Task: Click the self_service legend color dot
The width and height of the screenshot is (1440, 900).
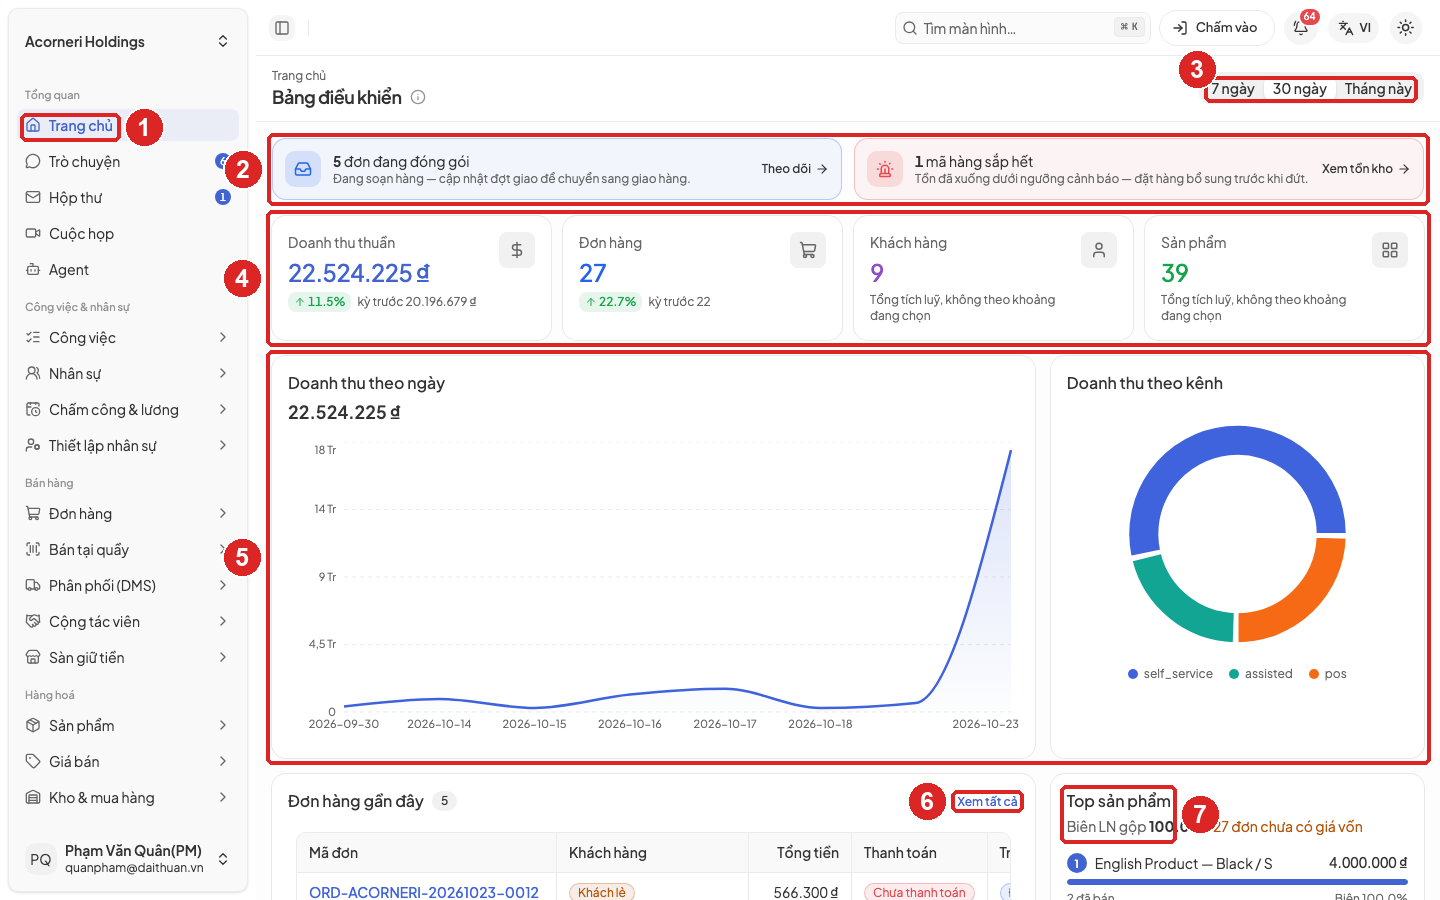Action: [1133, 674]
